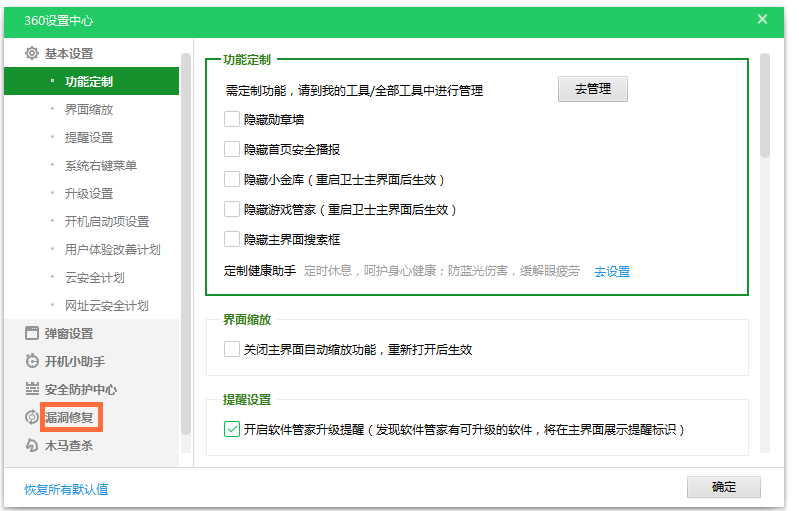This screenshot has width=799, height=511.
Task: Click the horse icon beside 木马查杀
Action: (32, 445)
